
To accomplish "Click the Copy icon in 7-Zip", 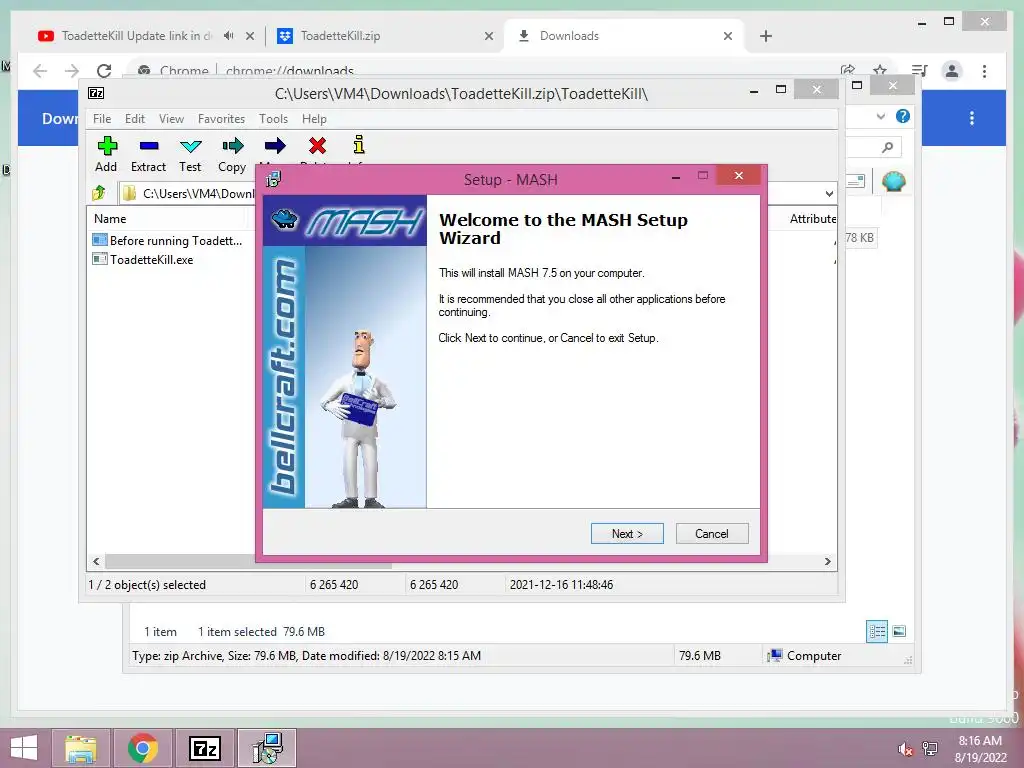I will pyautogui.click(x=232, y=154).
